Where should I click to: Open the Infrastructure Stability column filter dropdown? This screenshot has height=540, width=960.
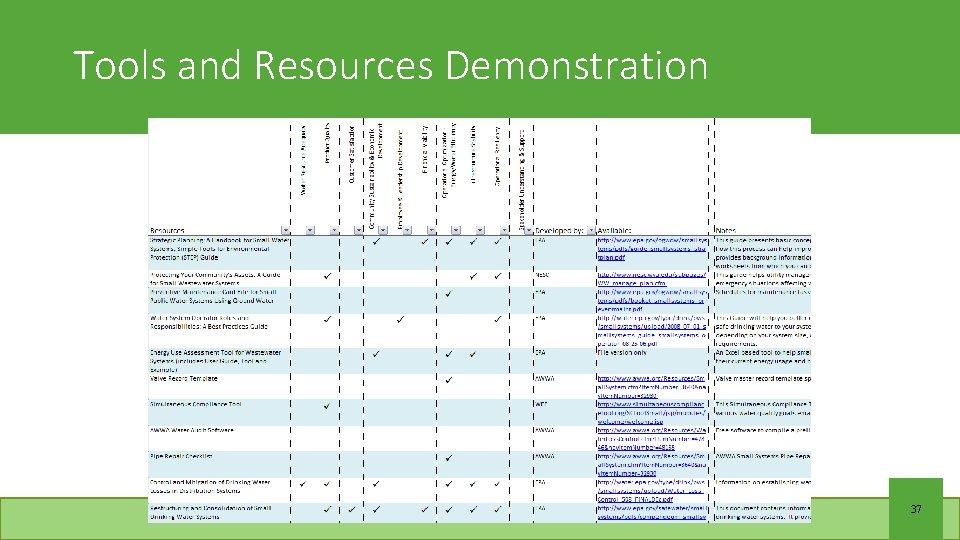click(x=480, y=231)
